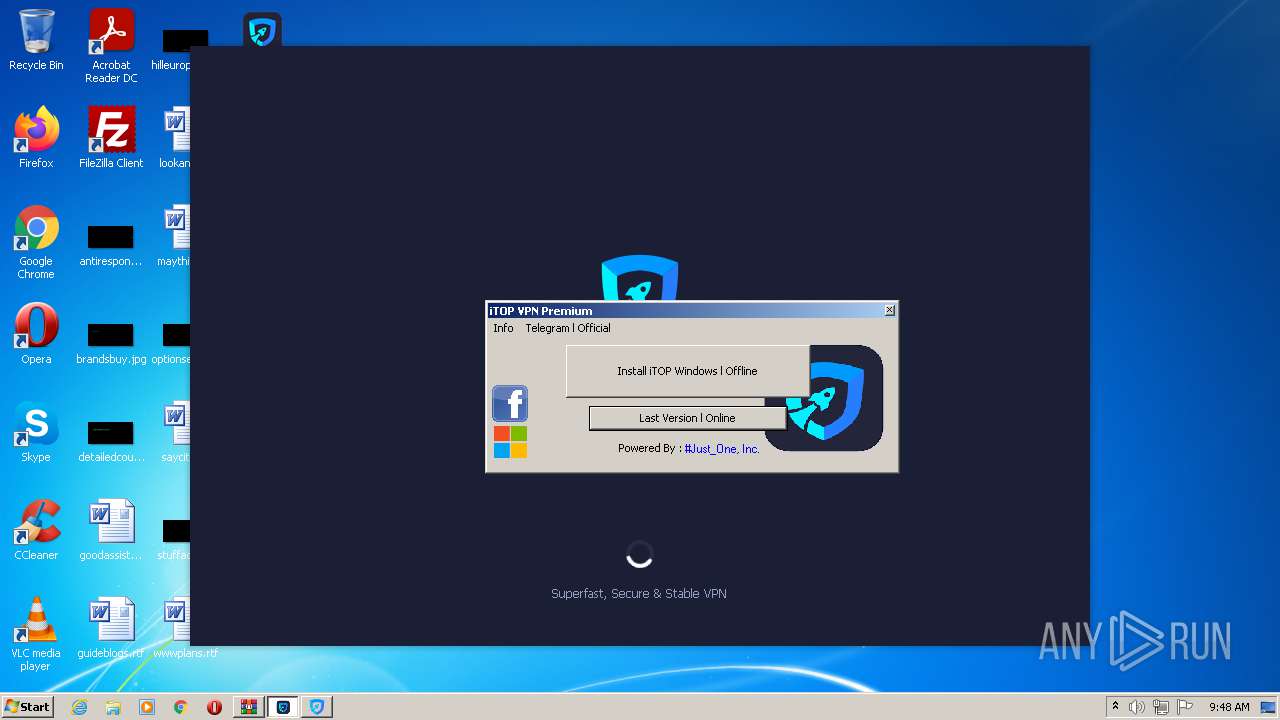Open FileZilla Client desktop shortcut
The width and height of the screenshot is (1280, 720).
click(111, 138)
